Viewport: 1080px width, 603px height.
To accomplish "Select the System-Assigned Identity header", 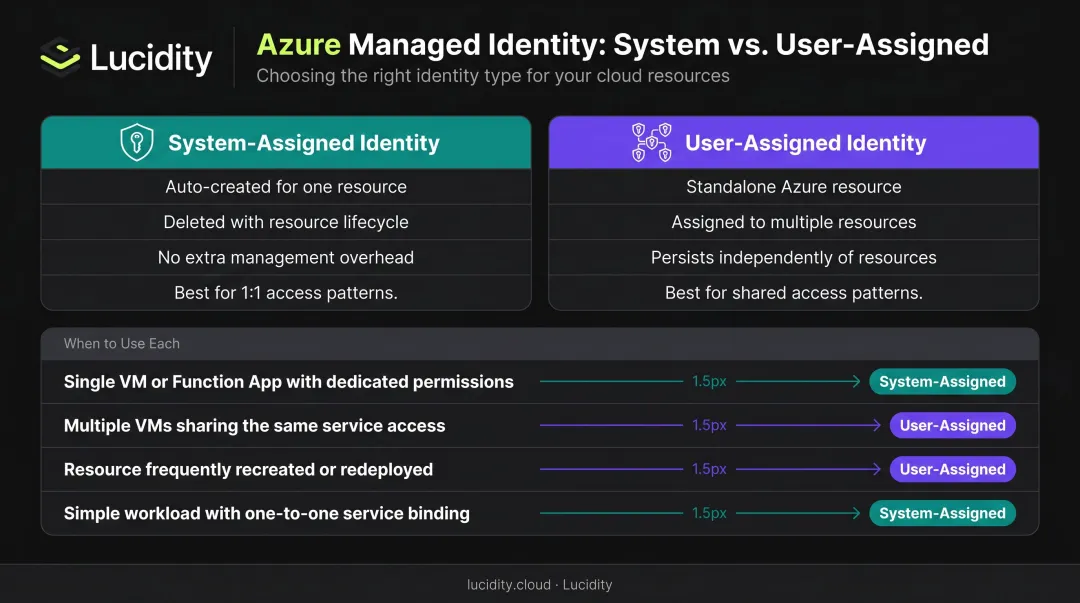I will point(286,143).
